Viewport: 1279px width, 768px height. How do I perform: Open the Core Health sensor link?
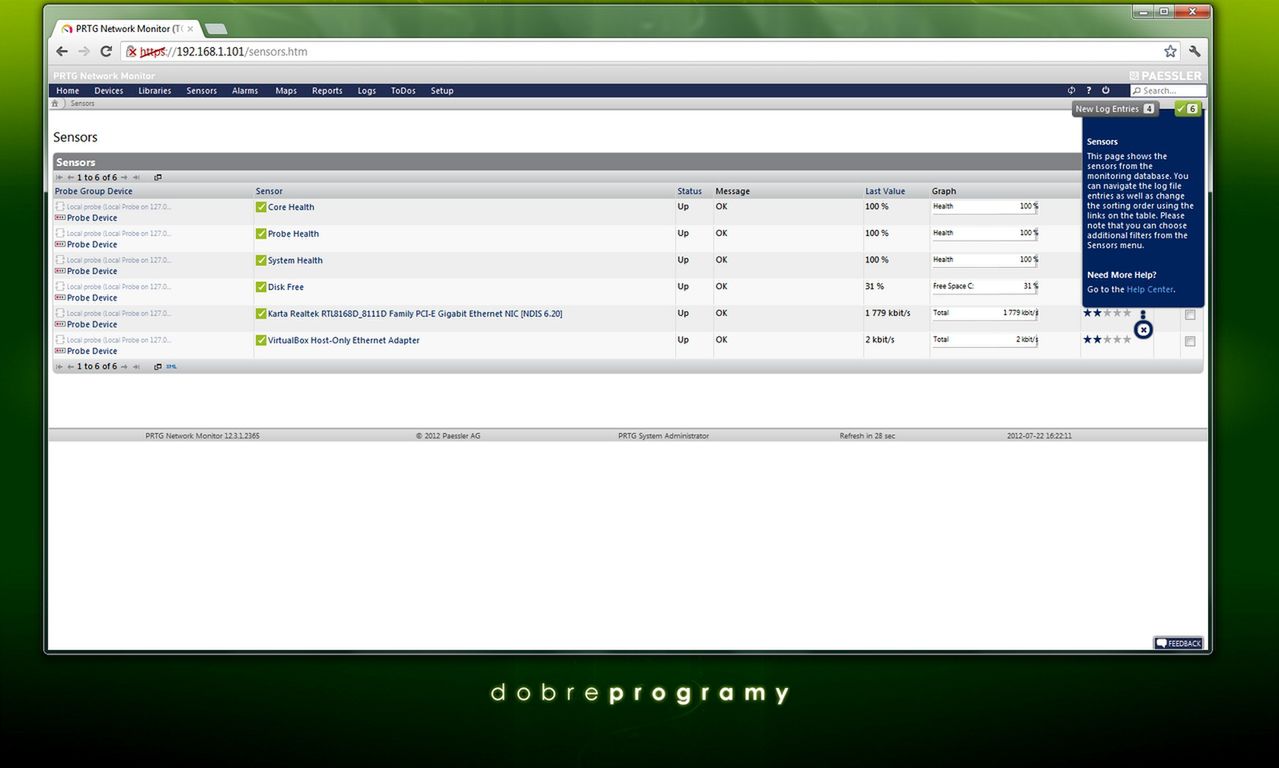(291, 207)
